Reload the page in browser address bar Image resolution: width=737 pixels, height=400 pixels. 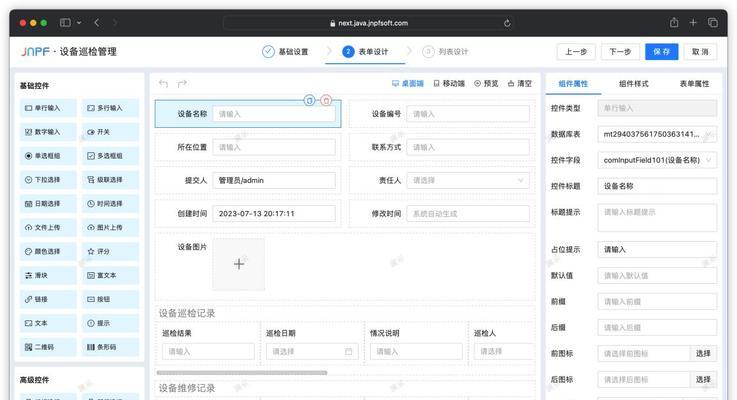(x=507, y=23)
